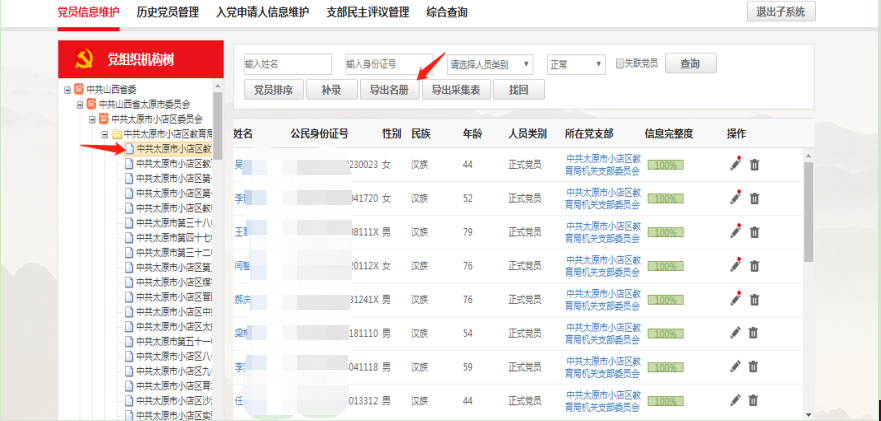The height and width of the screenshot is (421, 881).
Task: Open the 正常 status dropdown
Action: (x=576, y=64)
